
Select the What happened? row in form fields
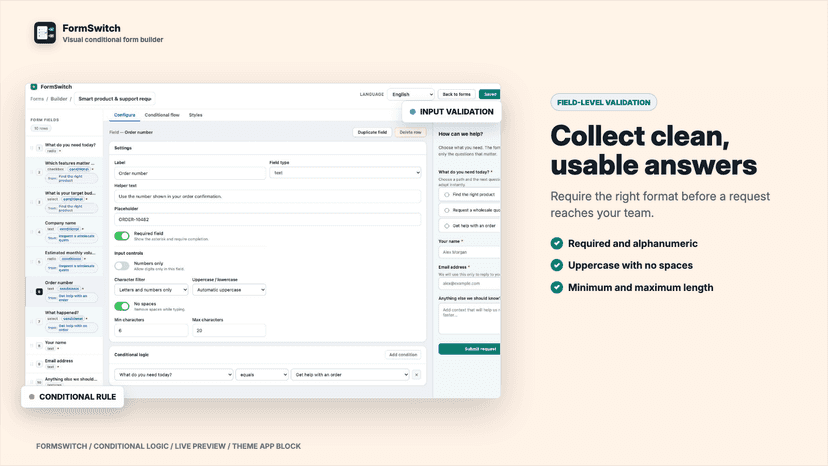64,321
